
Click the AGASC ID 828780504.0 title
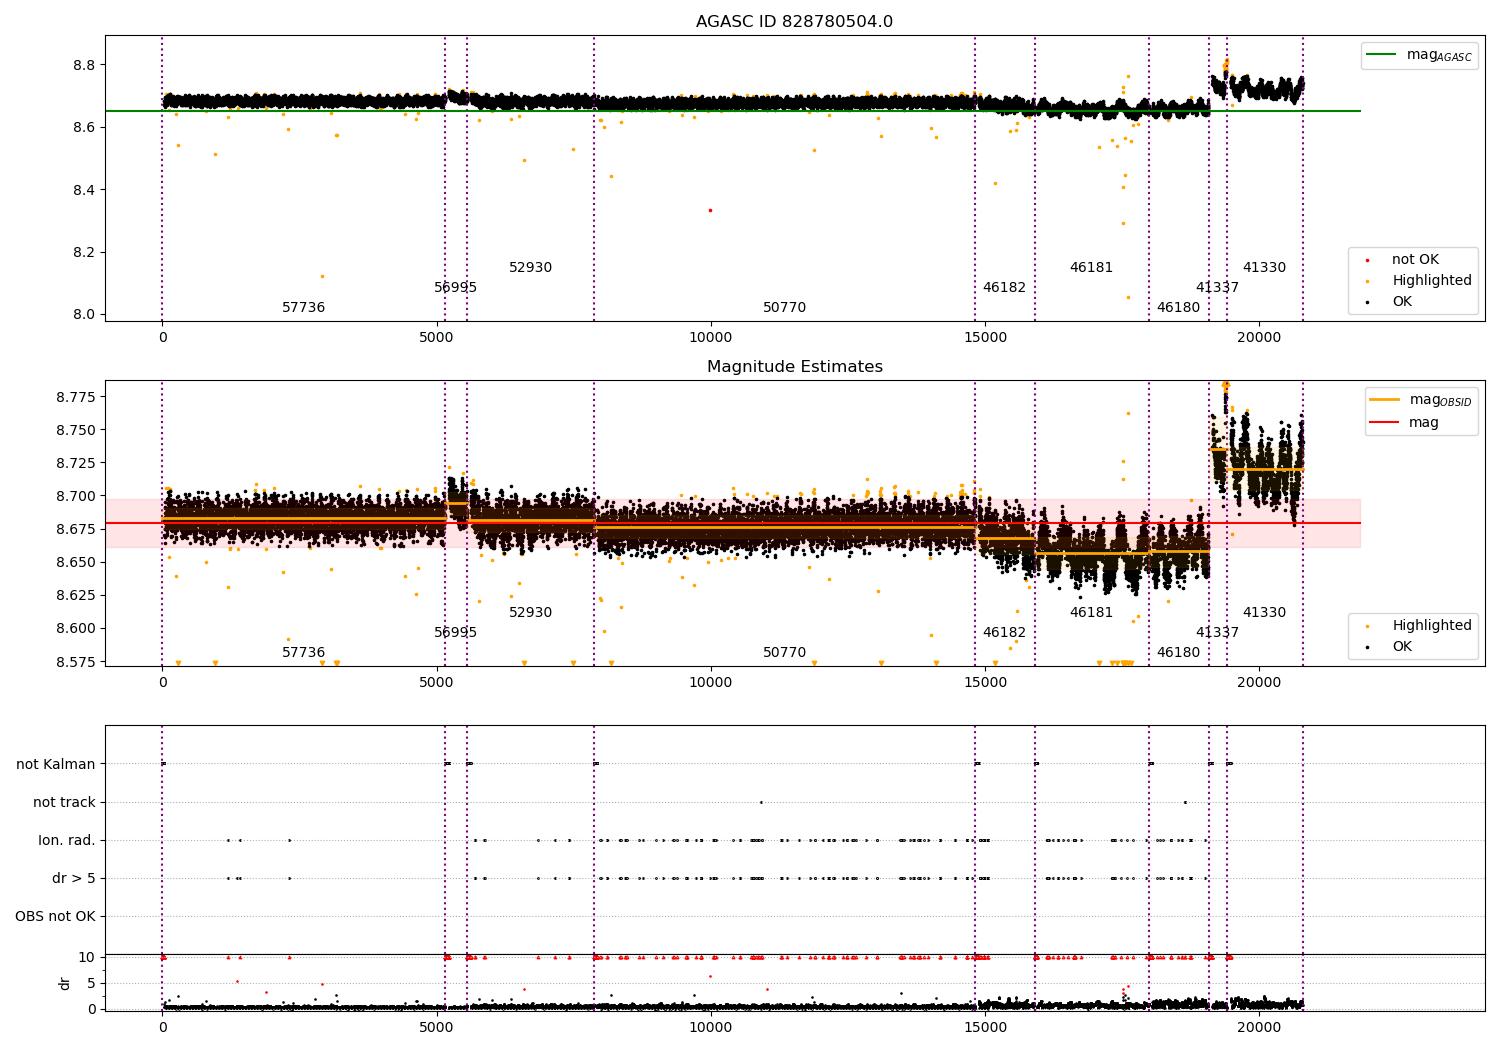tap(794, 22)
